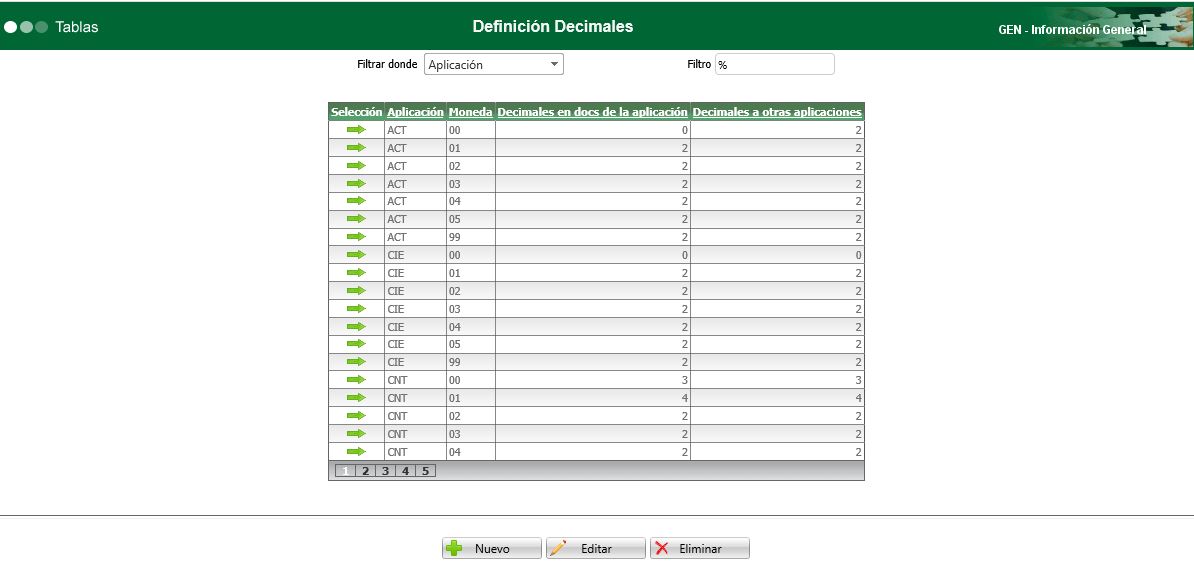The image size is (1194, 587).
Task: Open the Filtrar donde Aplicación dropdown
Action: click(493, 65)
